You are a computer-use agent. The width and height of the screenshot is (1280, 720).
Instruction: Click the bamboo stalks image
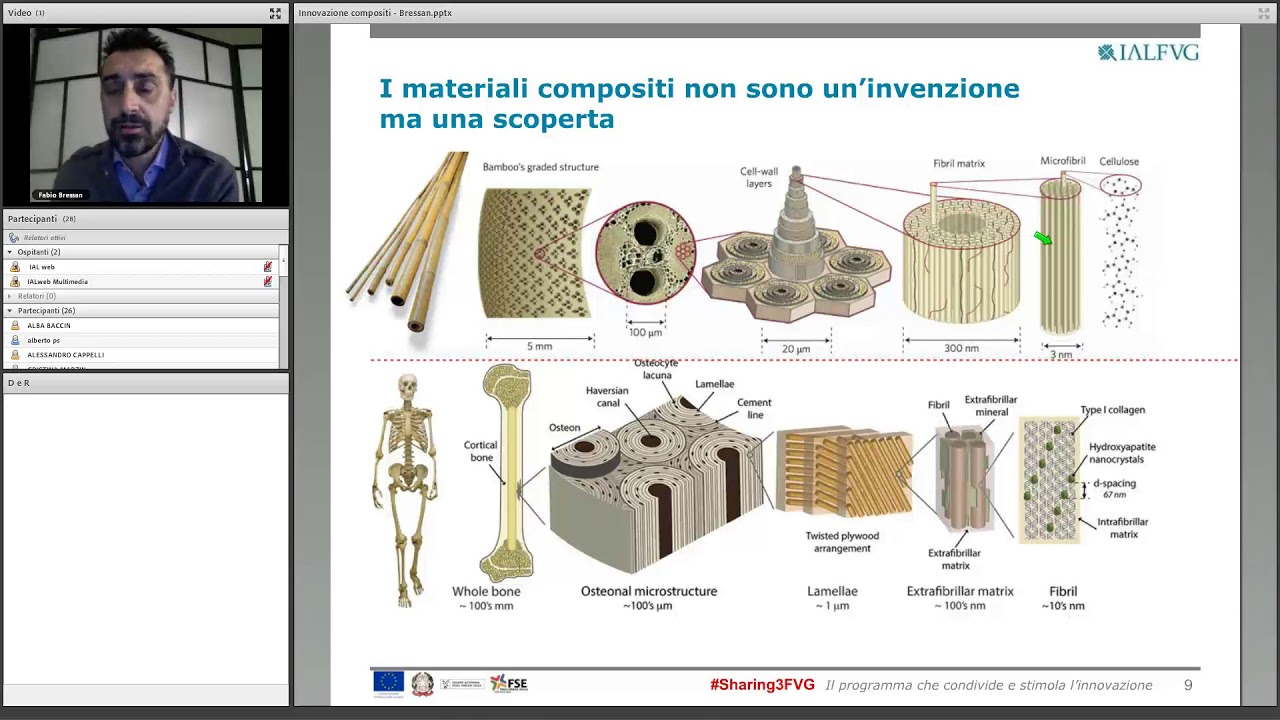[408, 242]
